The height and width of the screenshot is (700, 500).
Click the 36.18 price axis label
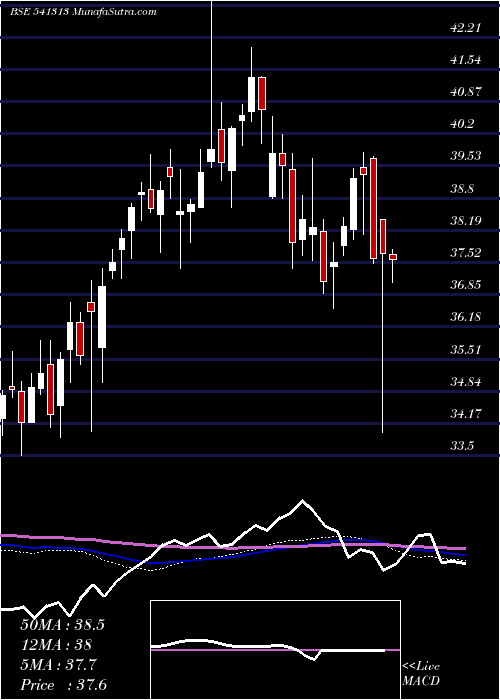click(x=465, y=317)
